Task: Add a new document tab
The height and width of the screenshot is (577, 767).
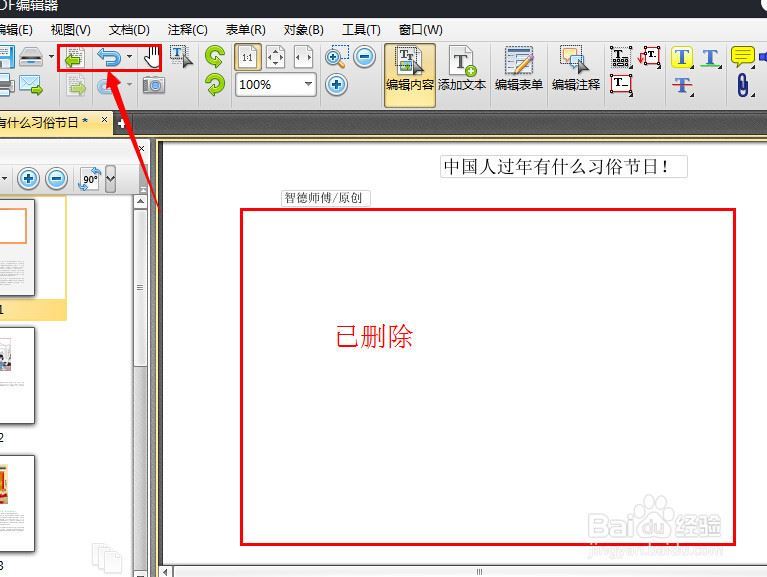Action: coord(121,124)
